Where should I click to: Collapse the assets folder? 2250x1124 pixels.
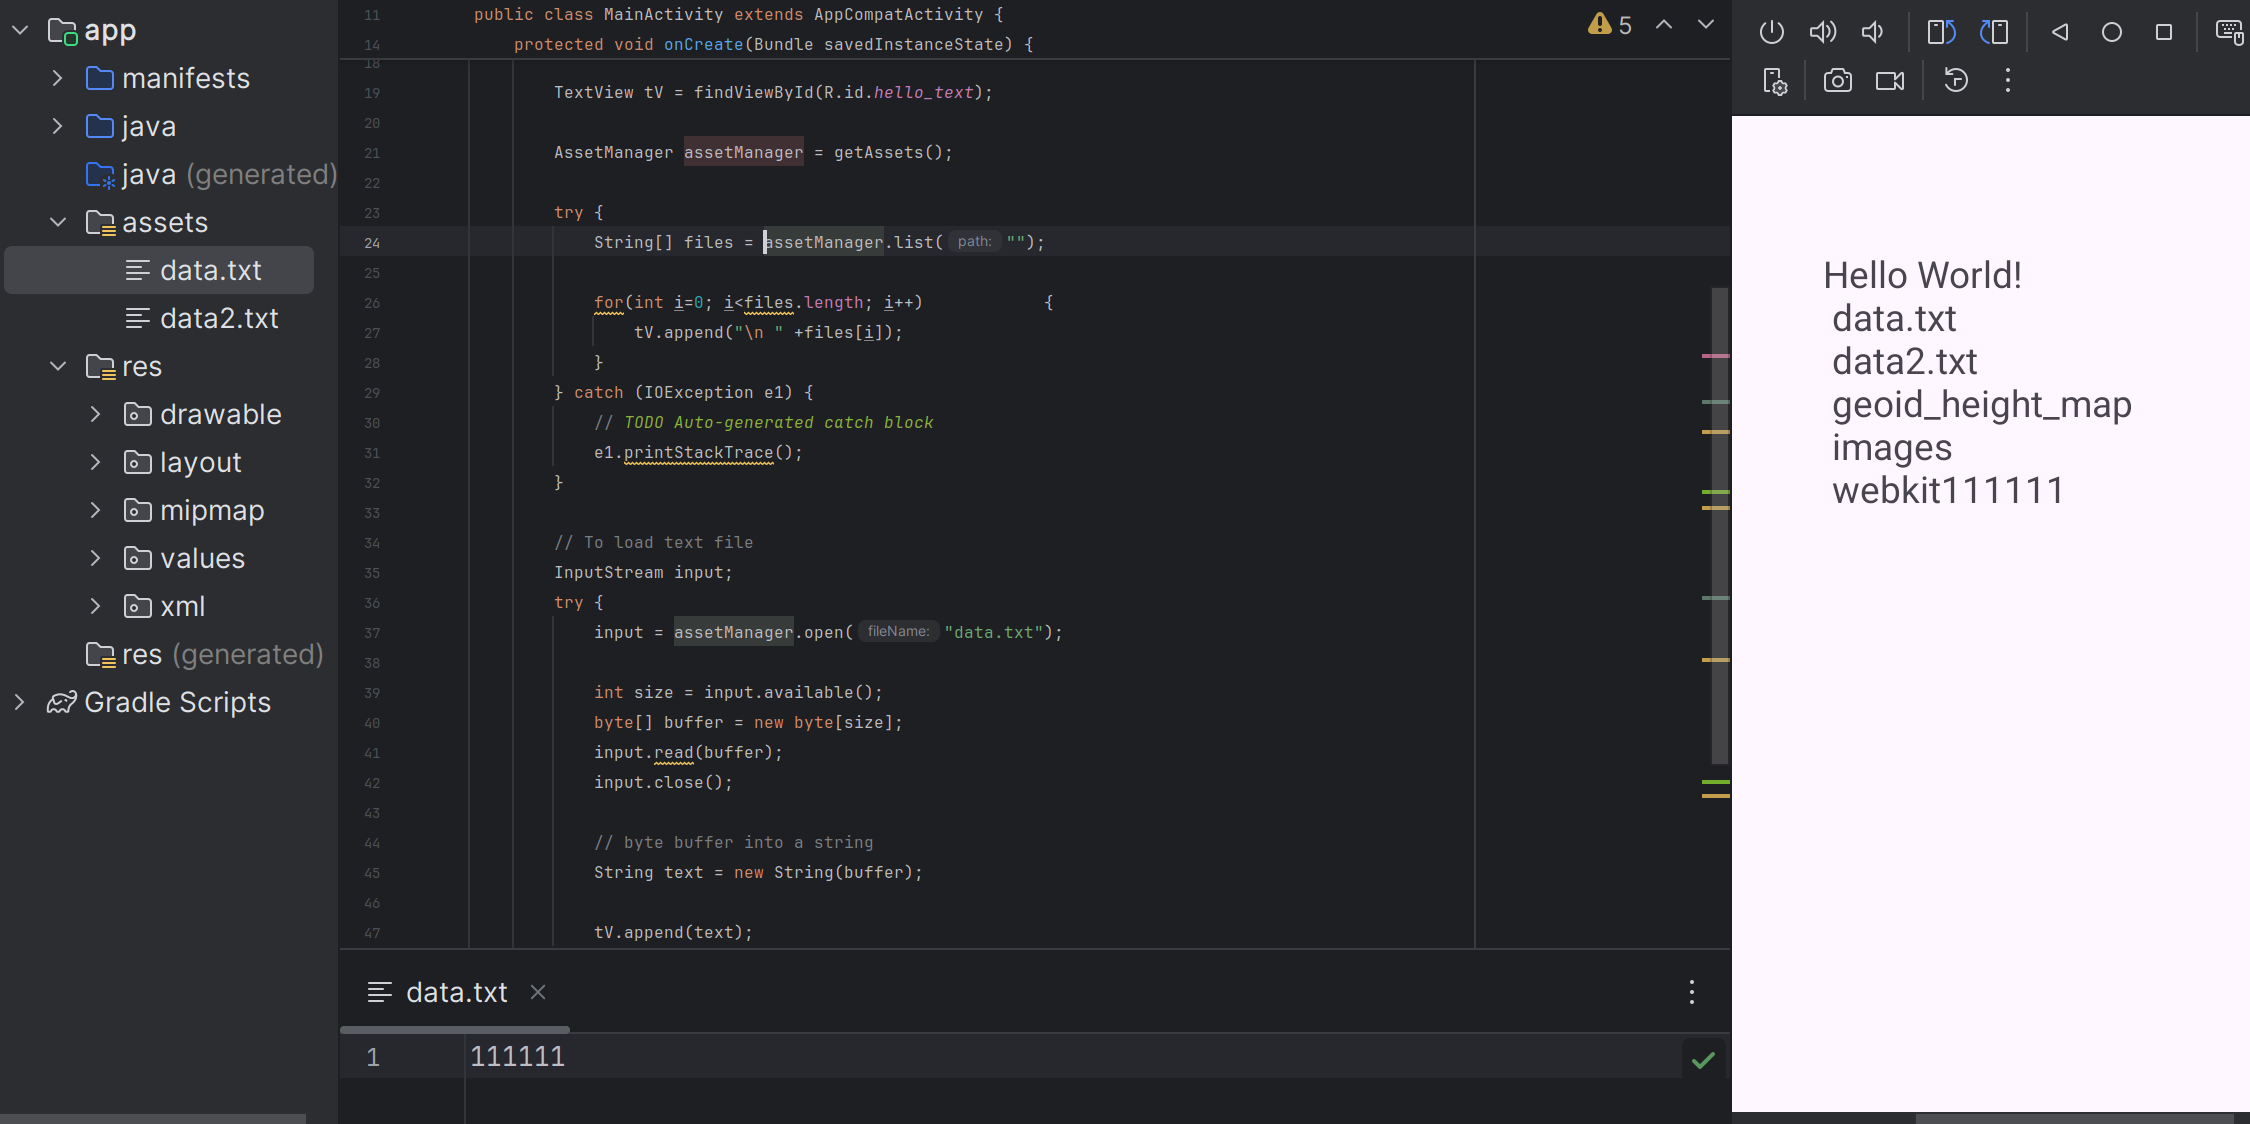click(57, 222)
